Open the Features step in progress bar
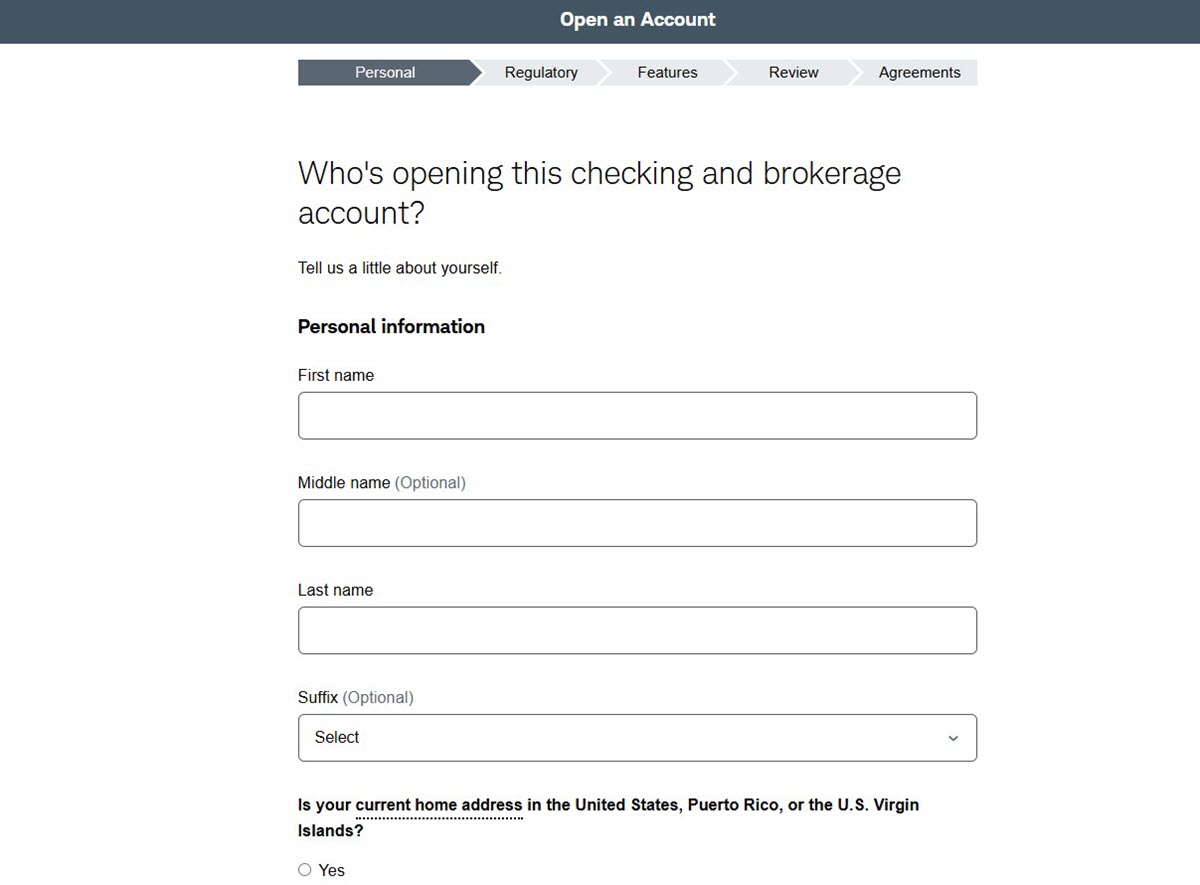Screen dimensions: 1200x885 (x=667, y=72)
